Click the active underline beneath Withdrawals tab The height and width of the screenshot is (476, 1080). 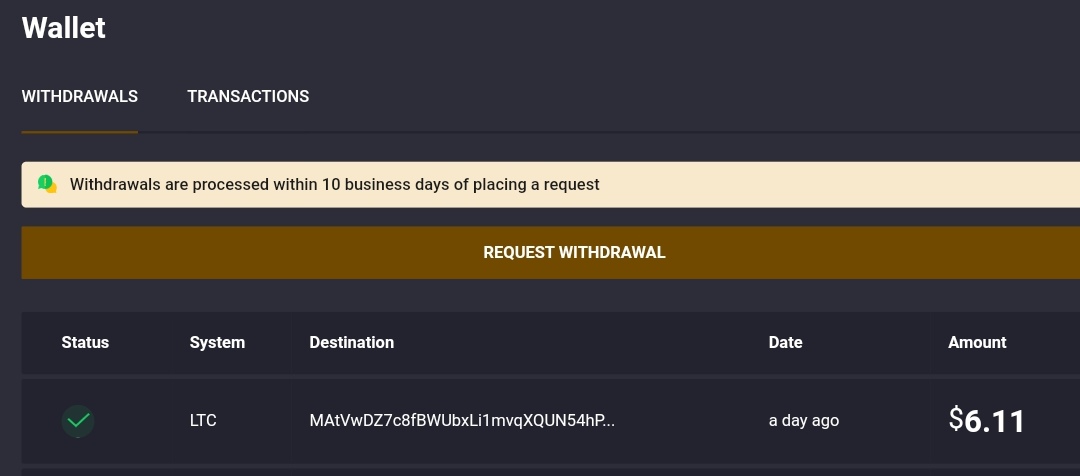tap(79, 132)
